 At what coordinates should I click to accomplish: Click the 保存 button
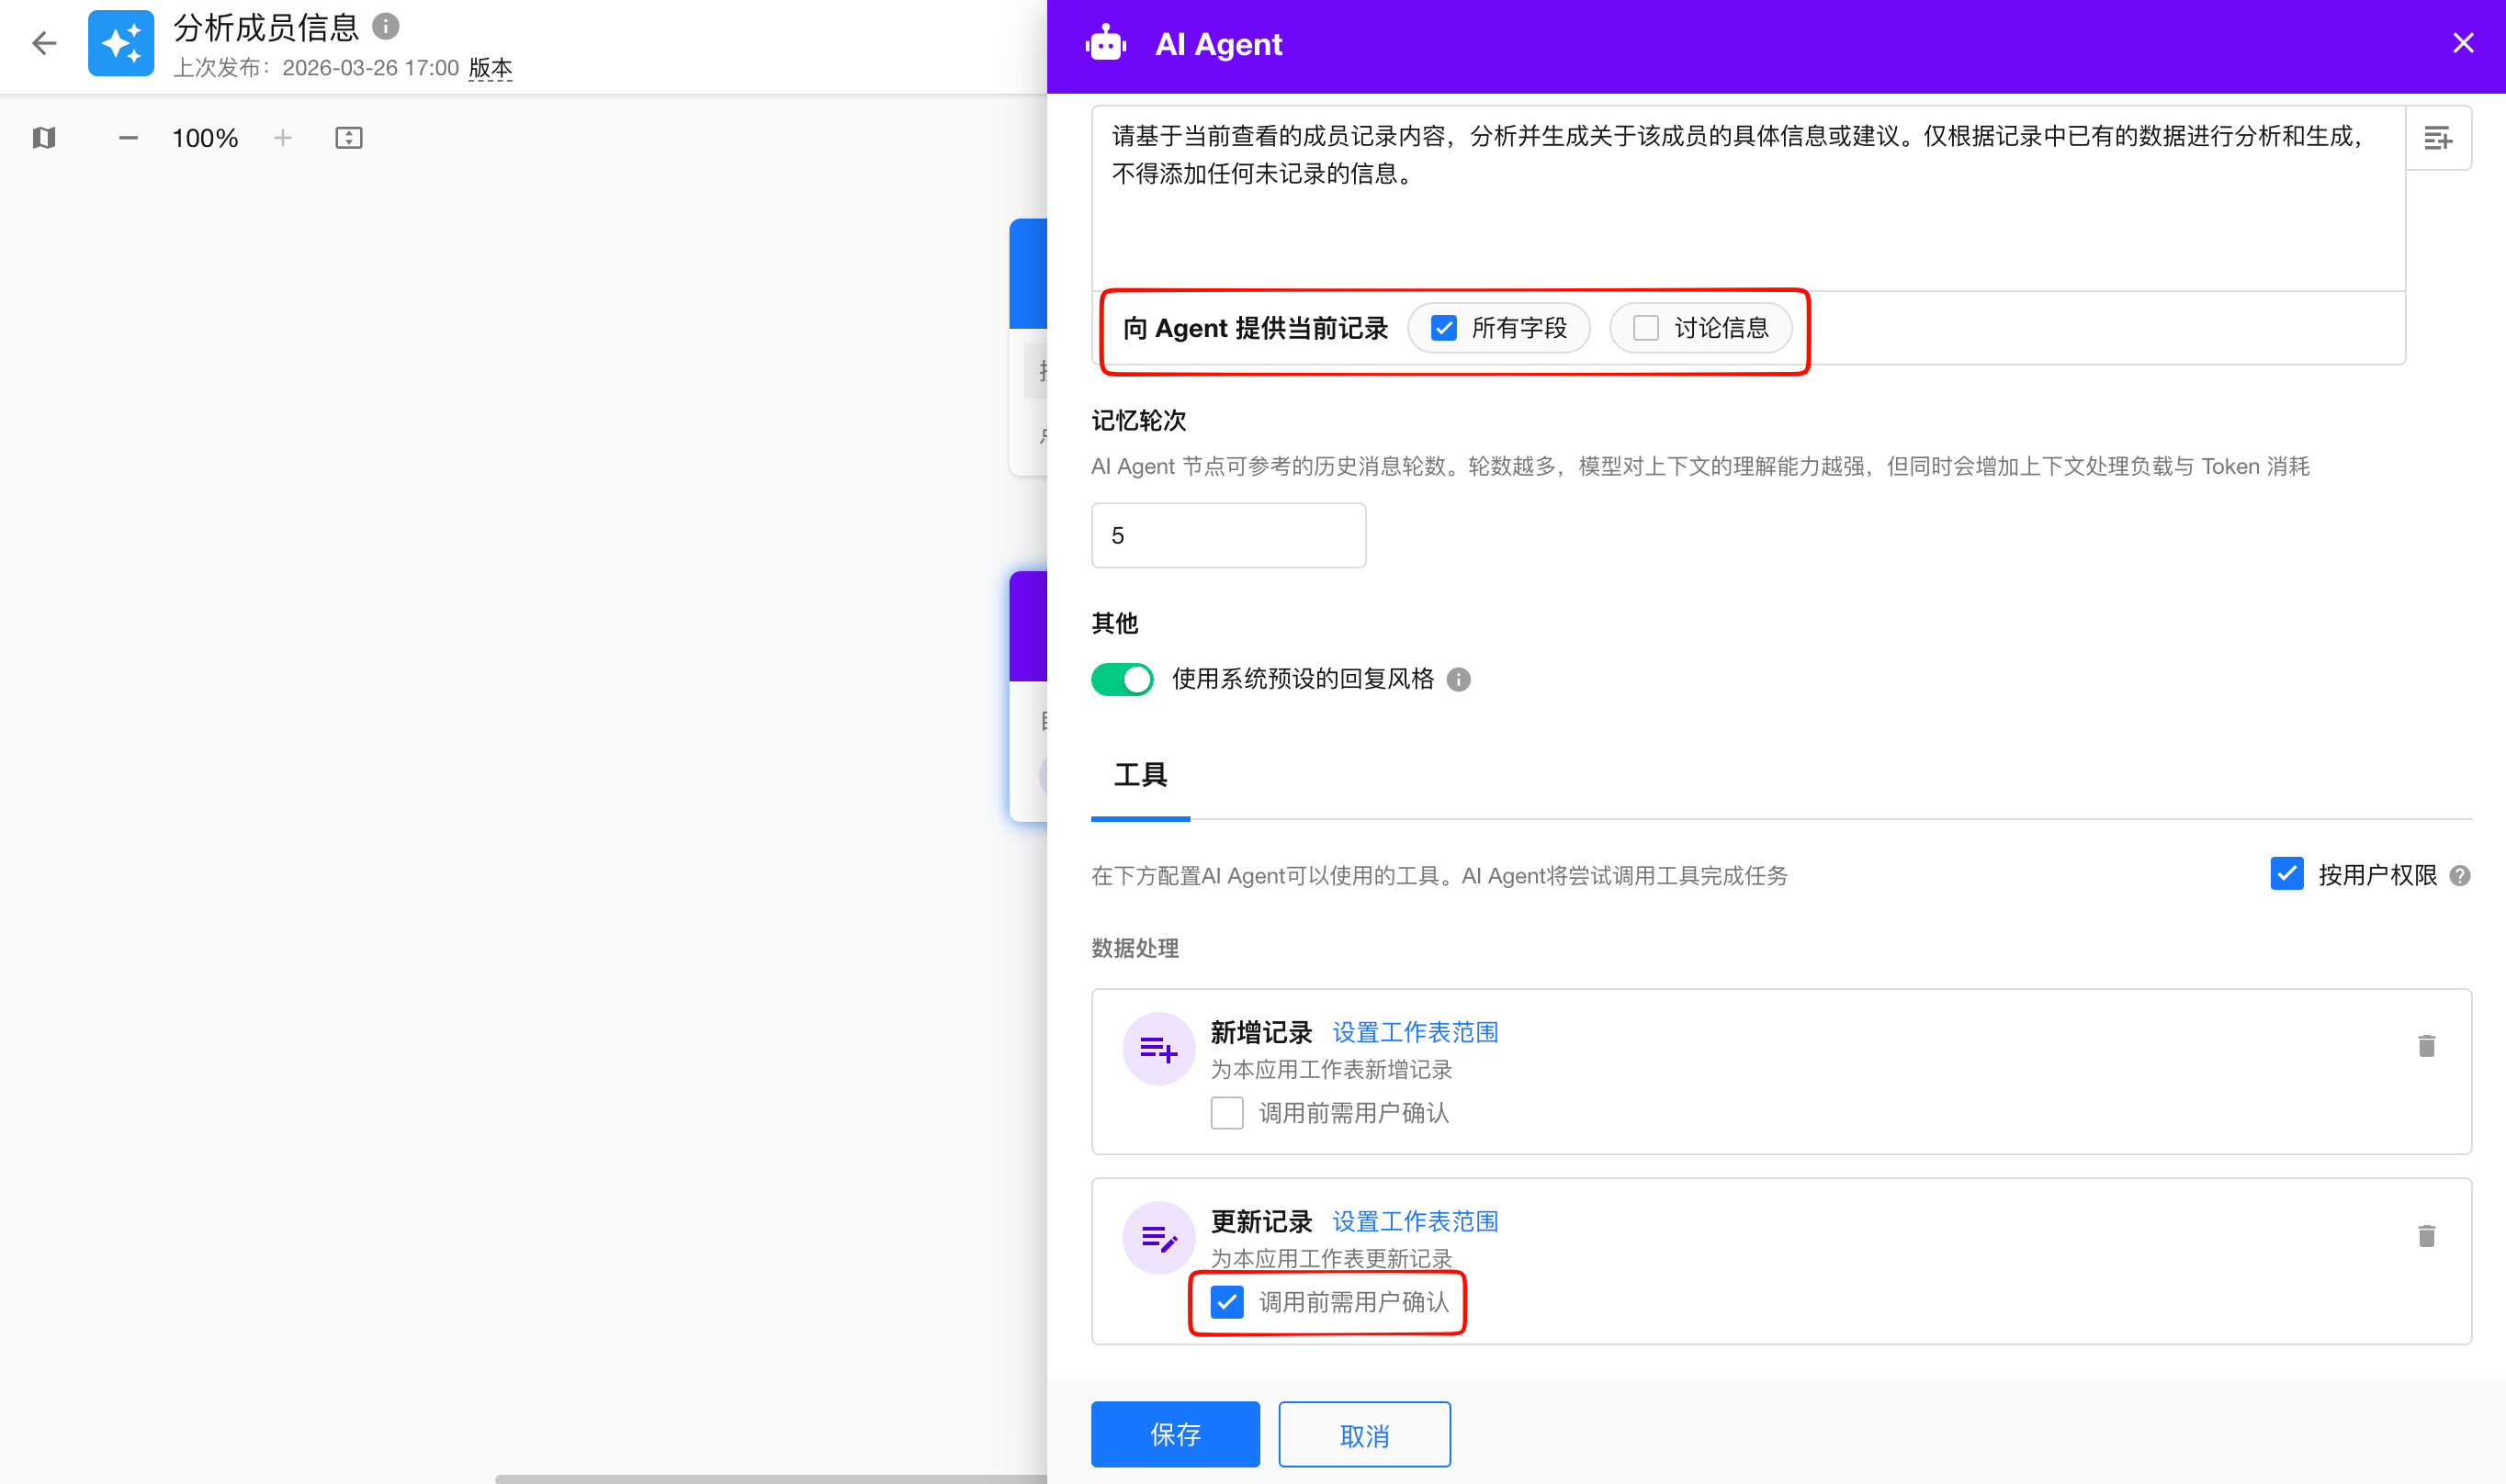coord(1175,1435)
